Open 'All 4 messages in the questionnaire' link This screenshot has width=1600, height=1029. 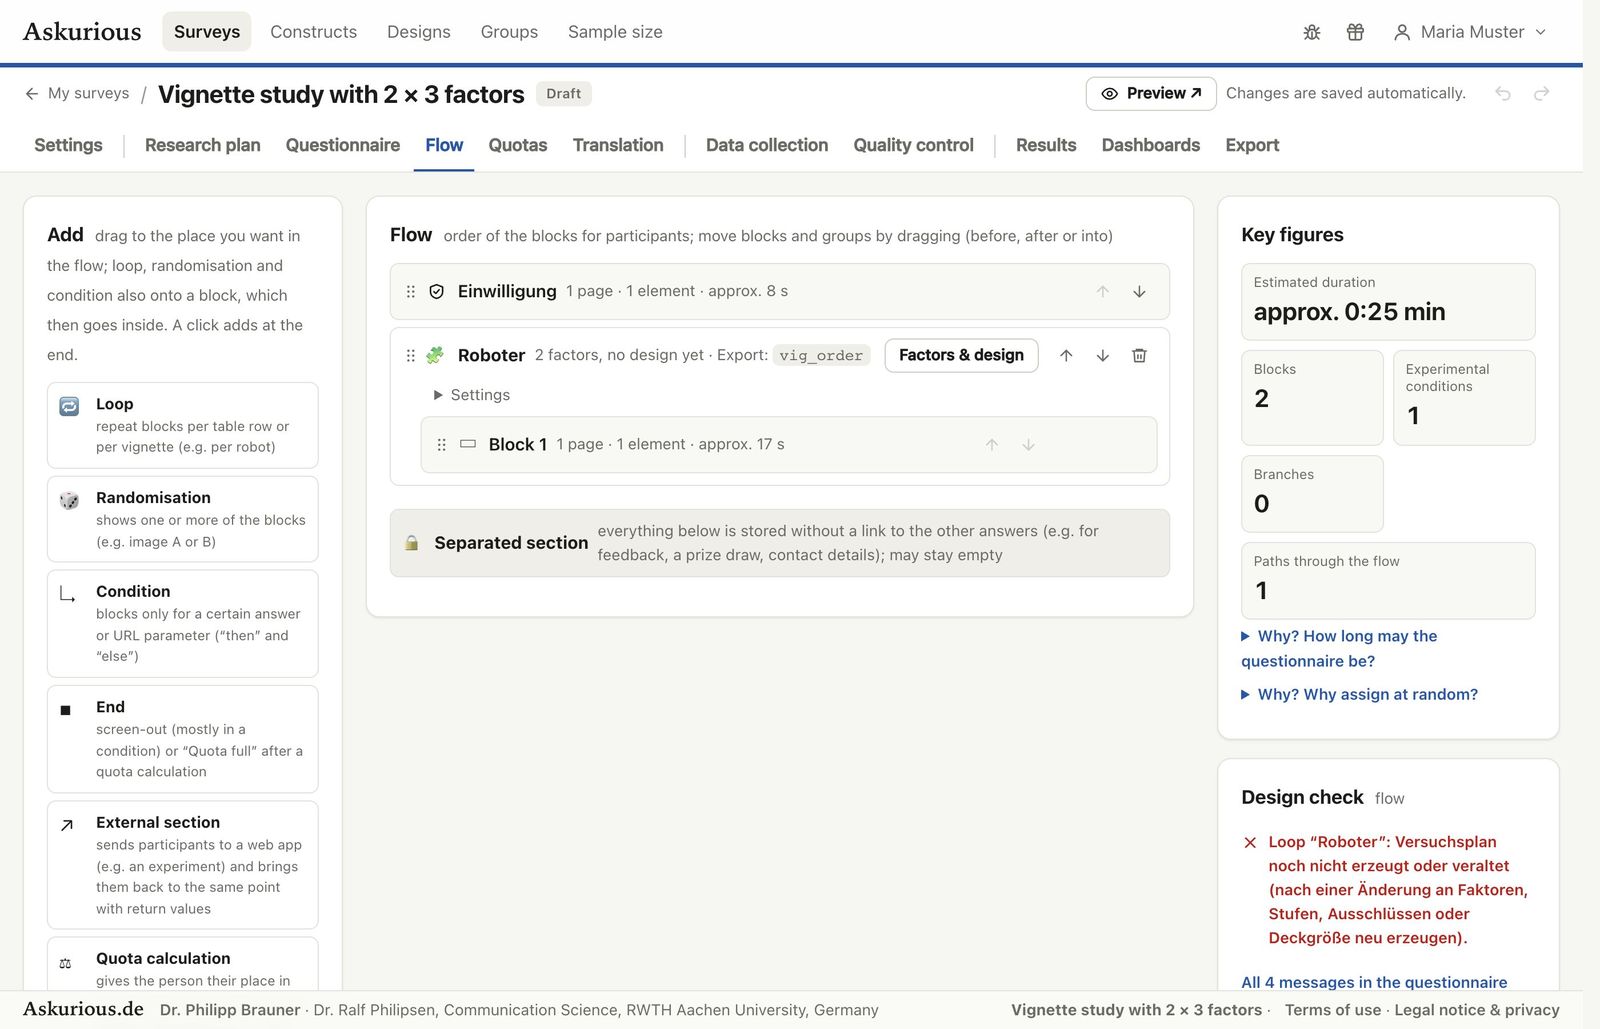pos(1374,982)
